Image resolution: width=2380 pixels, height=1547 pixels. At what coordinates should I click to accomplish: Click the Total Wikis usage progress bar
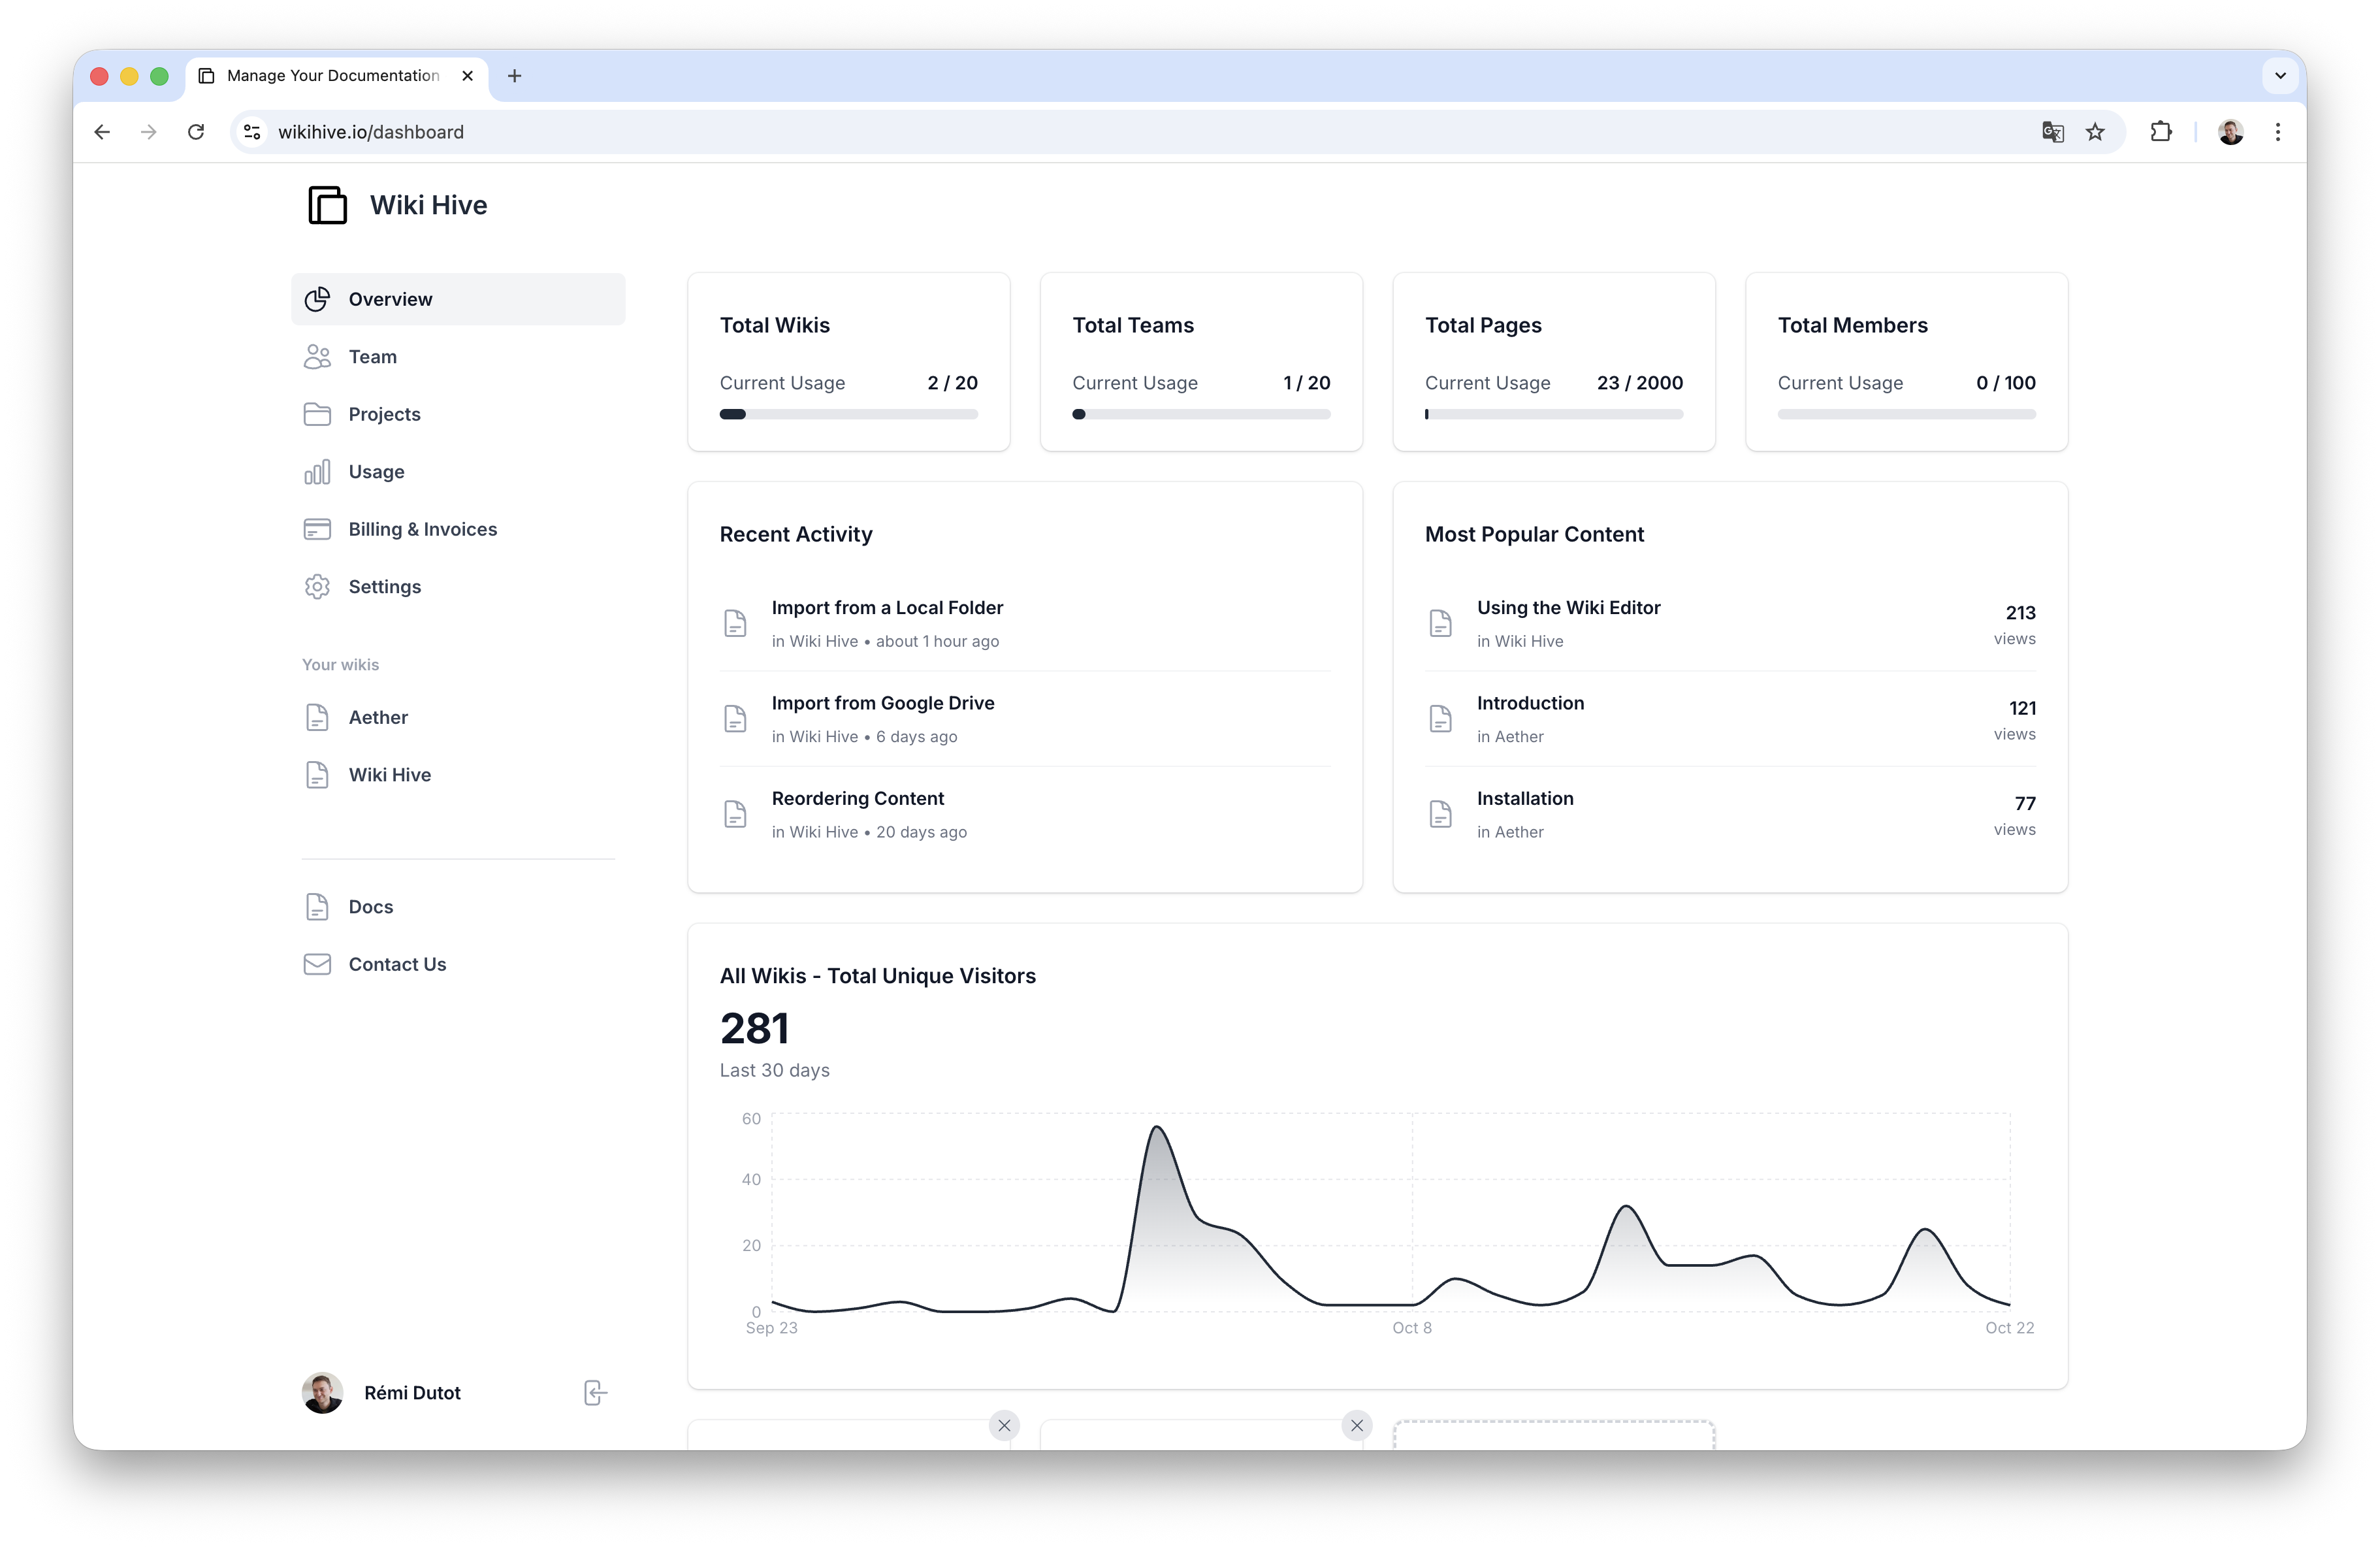848,414
